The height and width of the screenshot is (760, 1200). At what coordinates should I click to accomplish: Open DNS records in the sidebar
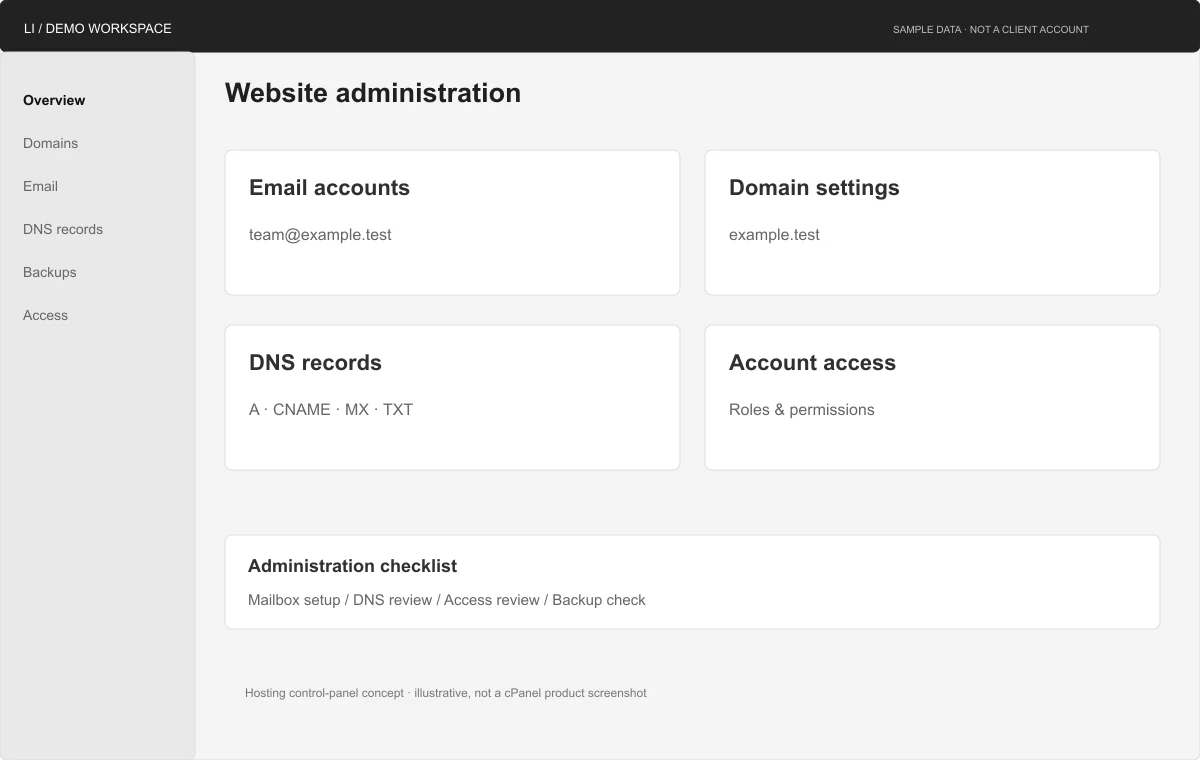coord(63,229)
